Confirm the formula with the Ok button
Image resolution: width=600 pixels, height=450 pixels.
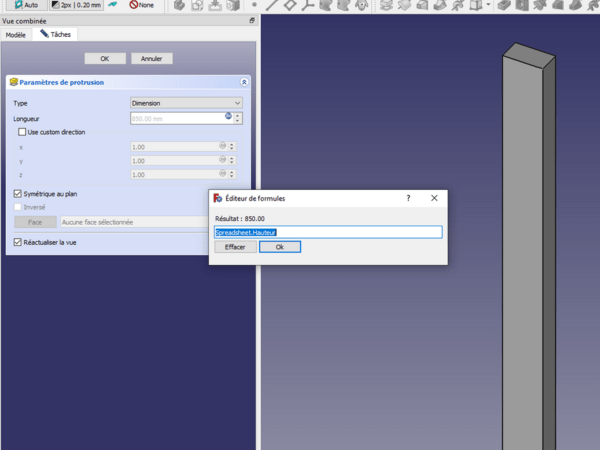tap(280, 247)
